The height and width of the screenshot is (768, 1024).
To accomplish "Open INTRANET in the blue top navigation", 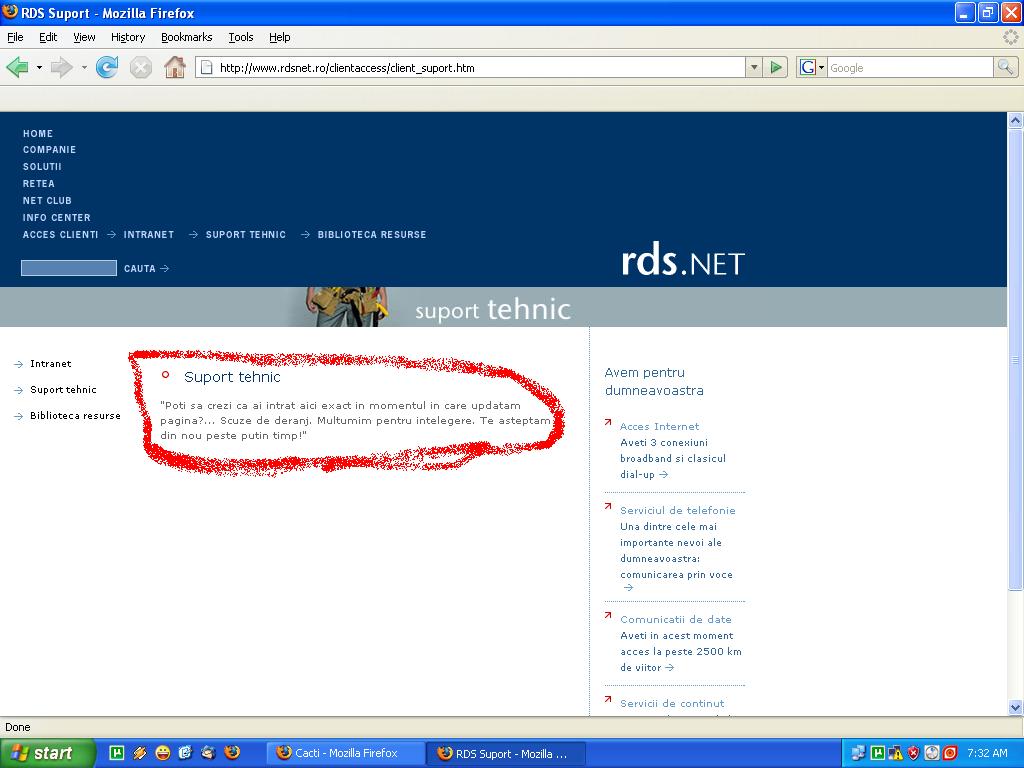I will pyautogui.click(x=149, y=234).
